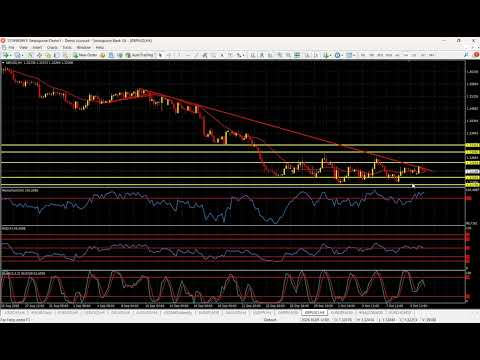
Task: Select the Text drawing tool
Action: click(x=222, y=55)
